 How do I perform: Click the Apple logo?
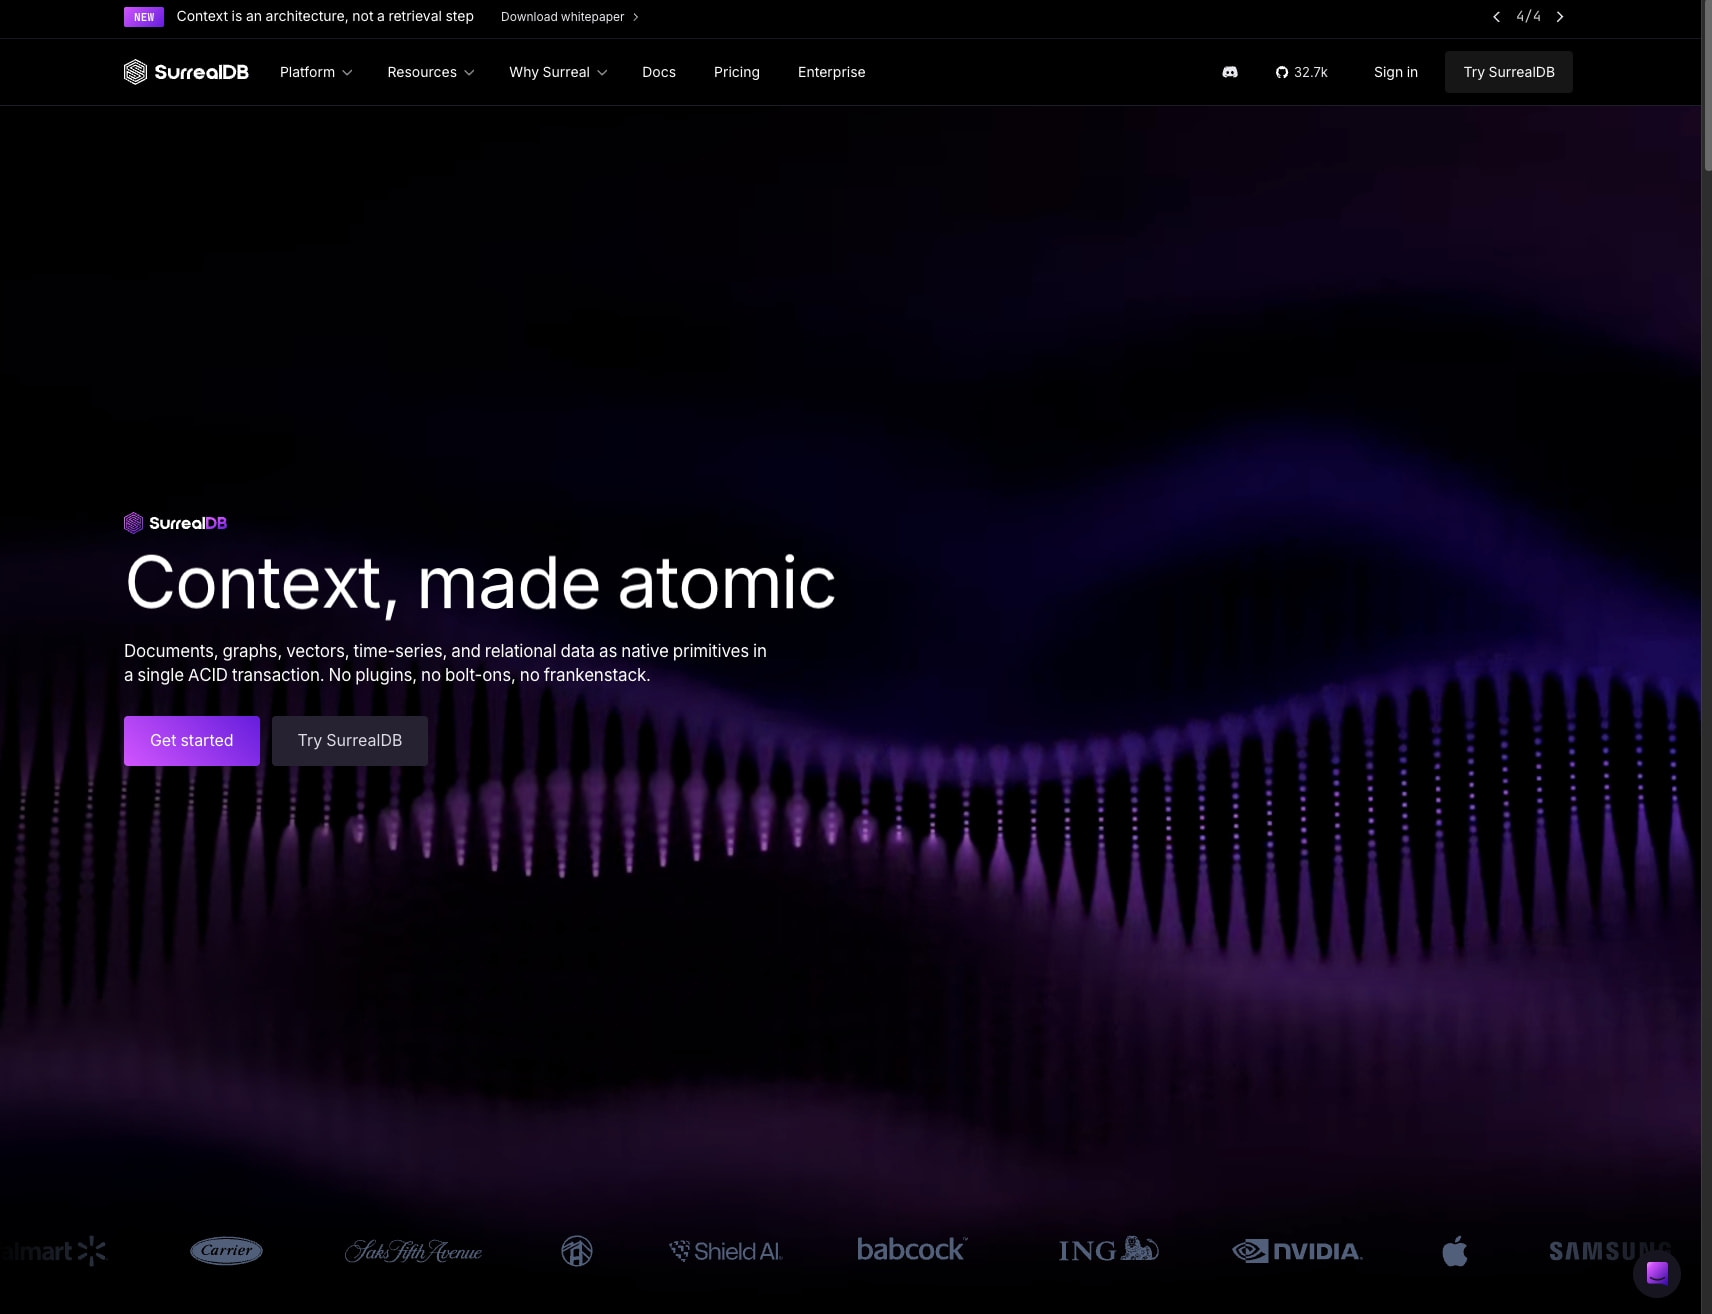click(x=1455, y=1250)
